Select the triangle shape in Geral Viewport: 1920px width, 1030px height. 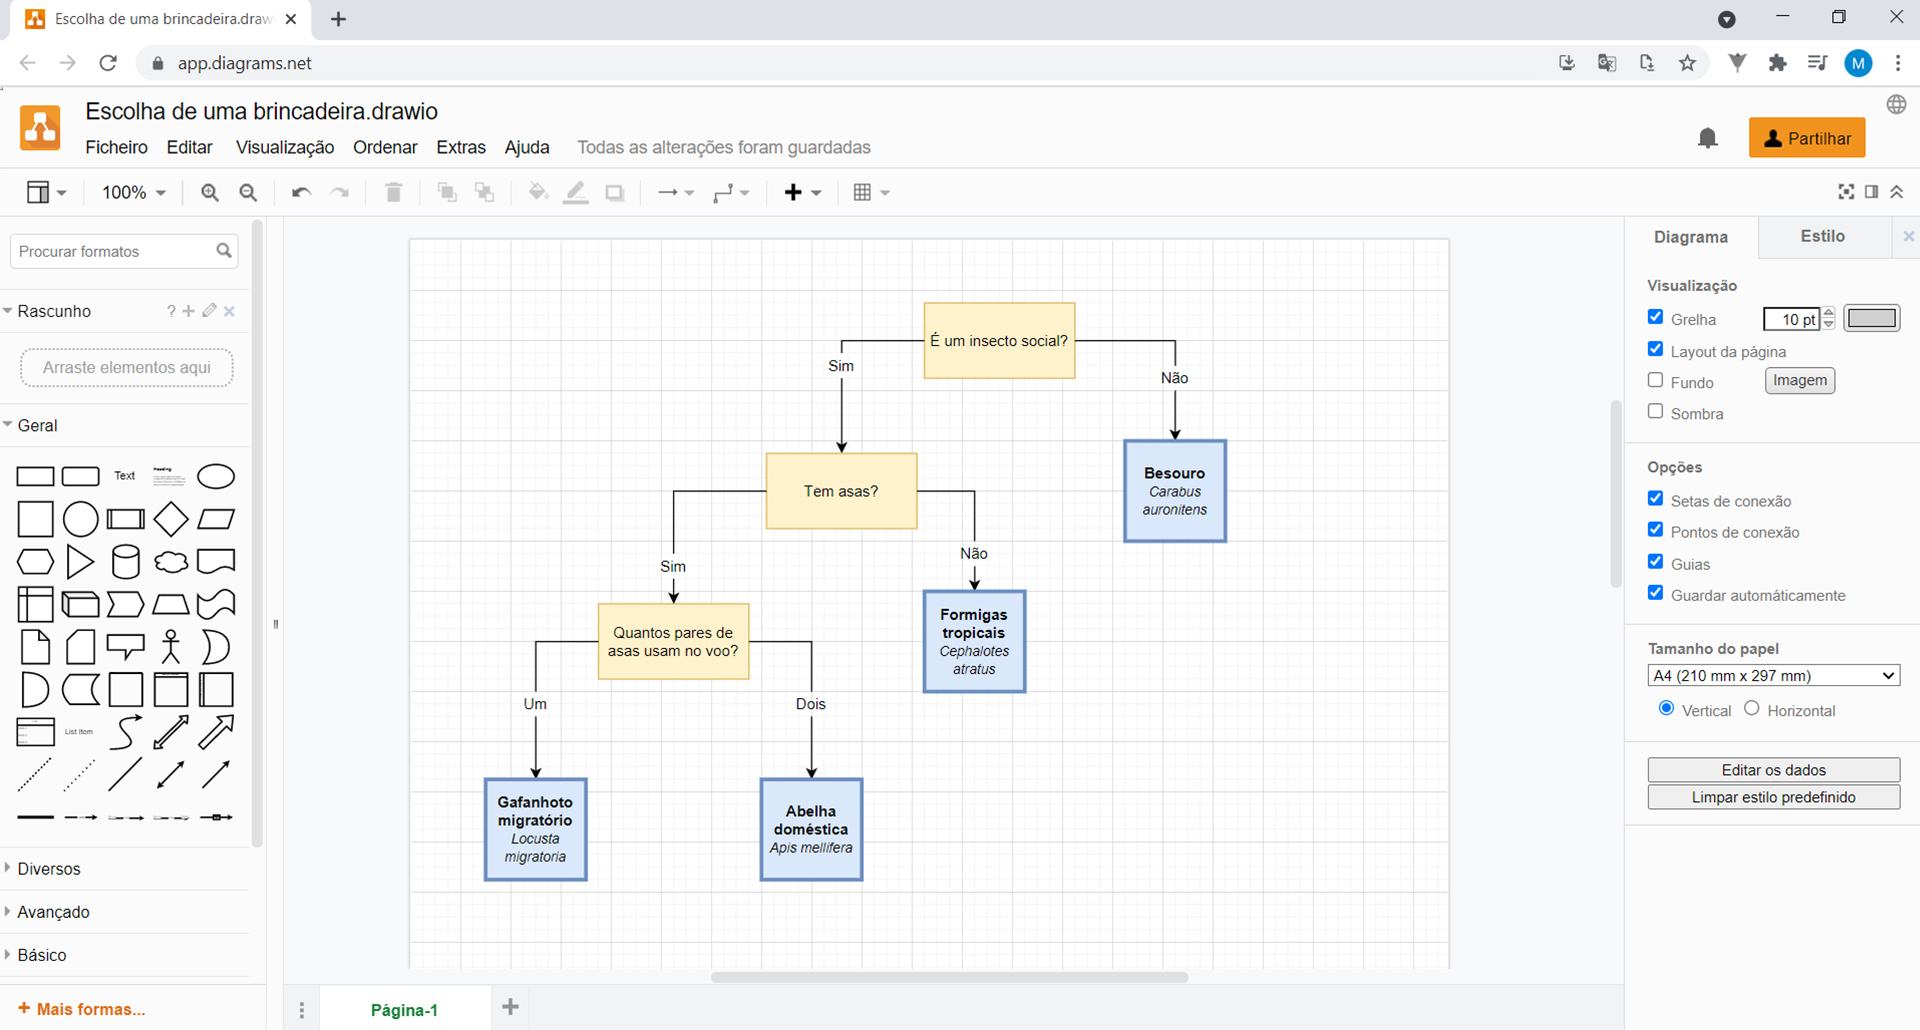click(x=80, y=562)
